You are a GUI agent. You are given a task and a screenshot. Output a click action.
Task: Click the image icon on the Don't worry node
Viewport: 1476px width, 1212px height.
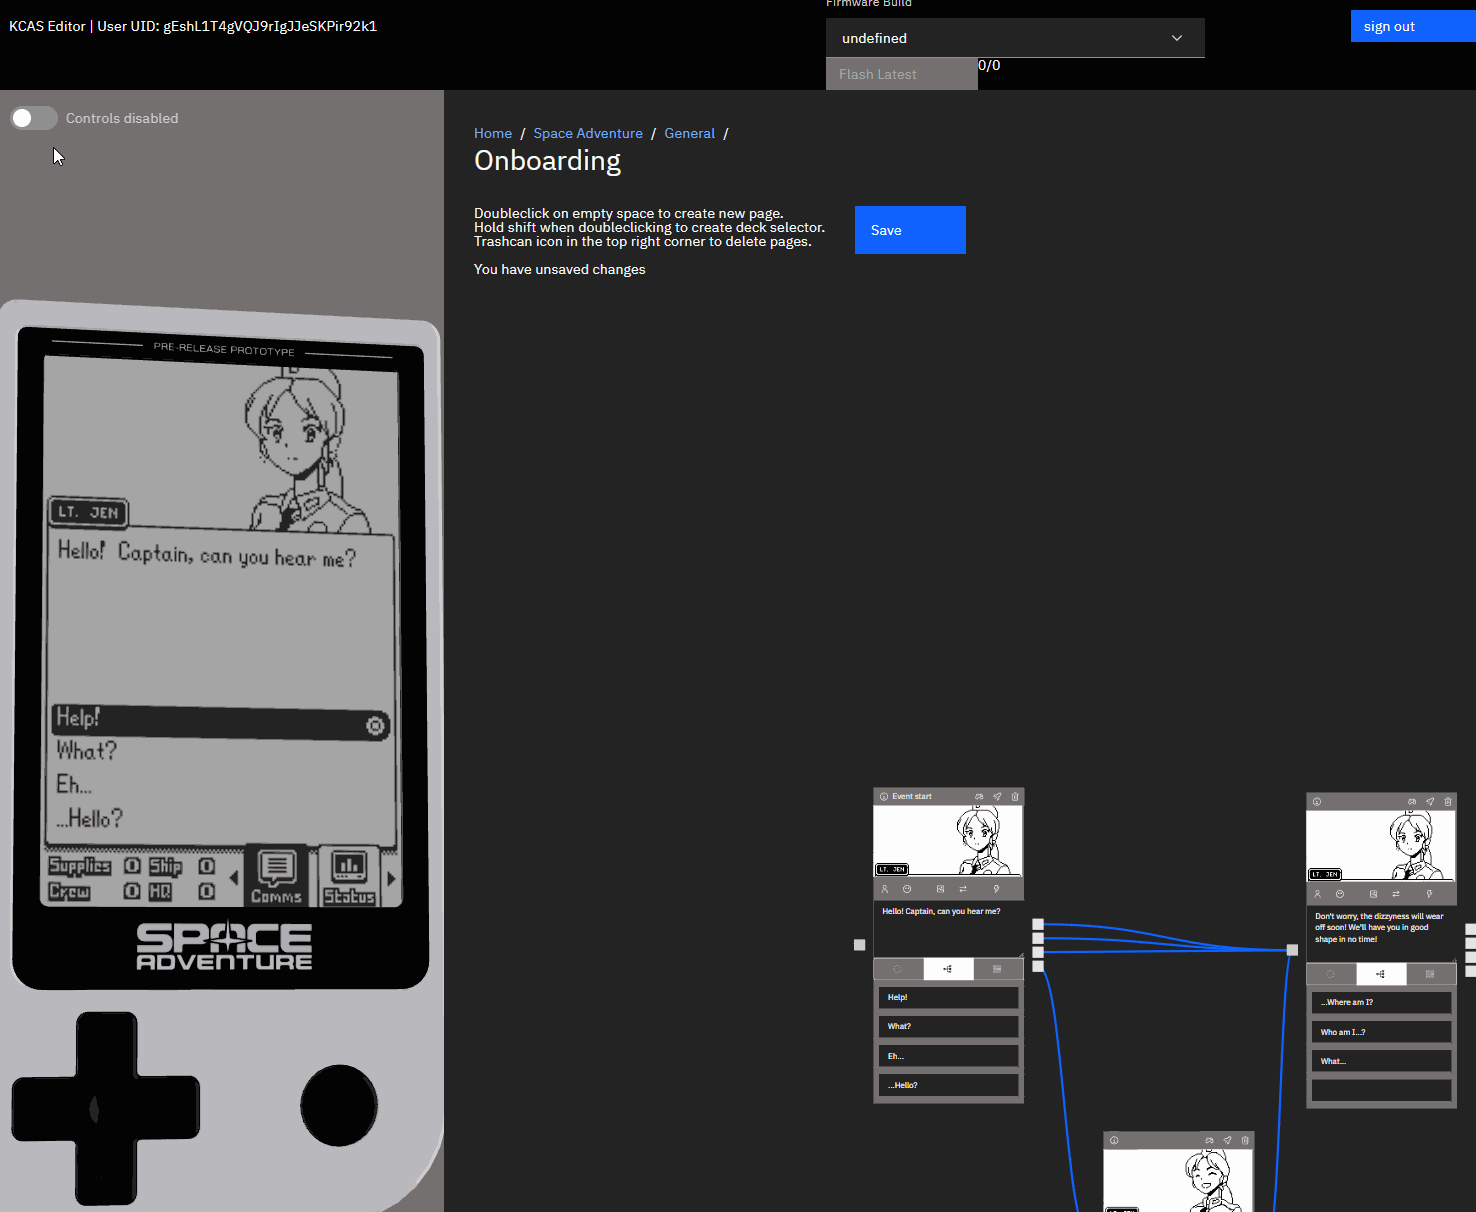tap(1373, 894)
